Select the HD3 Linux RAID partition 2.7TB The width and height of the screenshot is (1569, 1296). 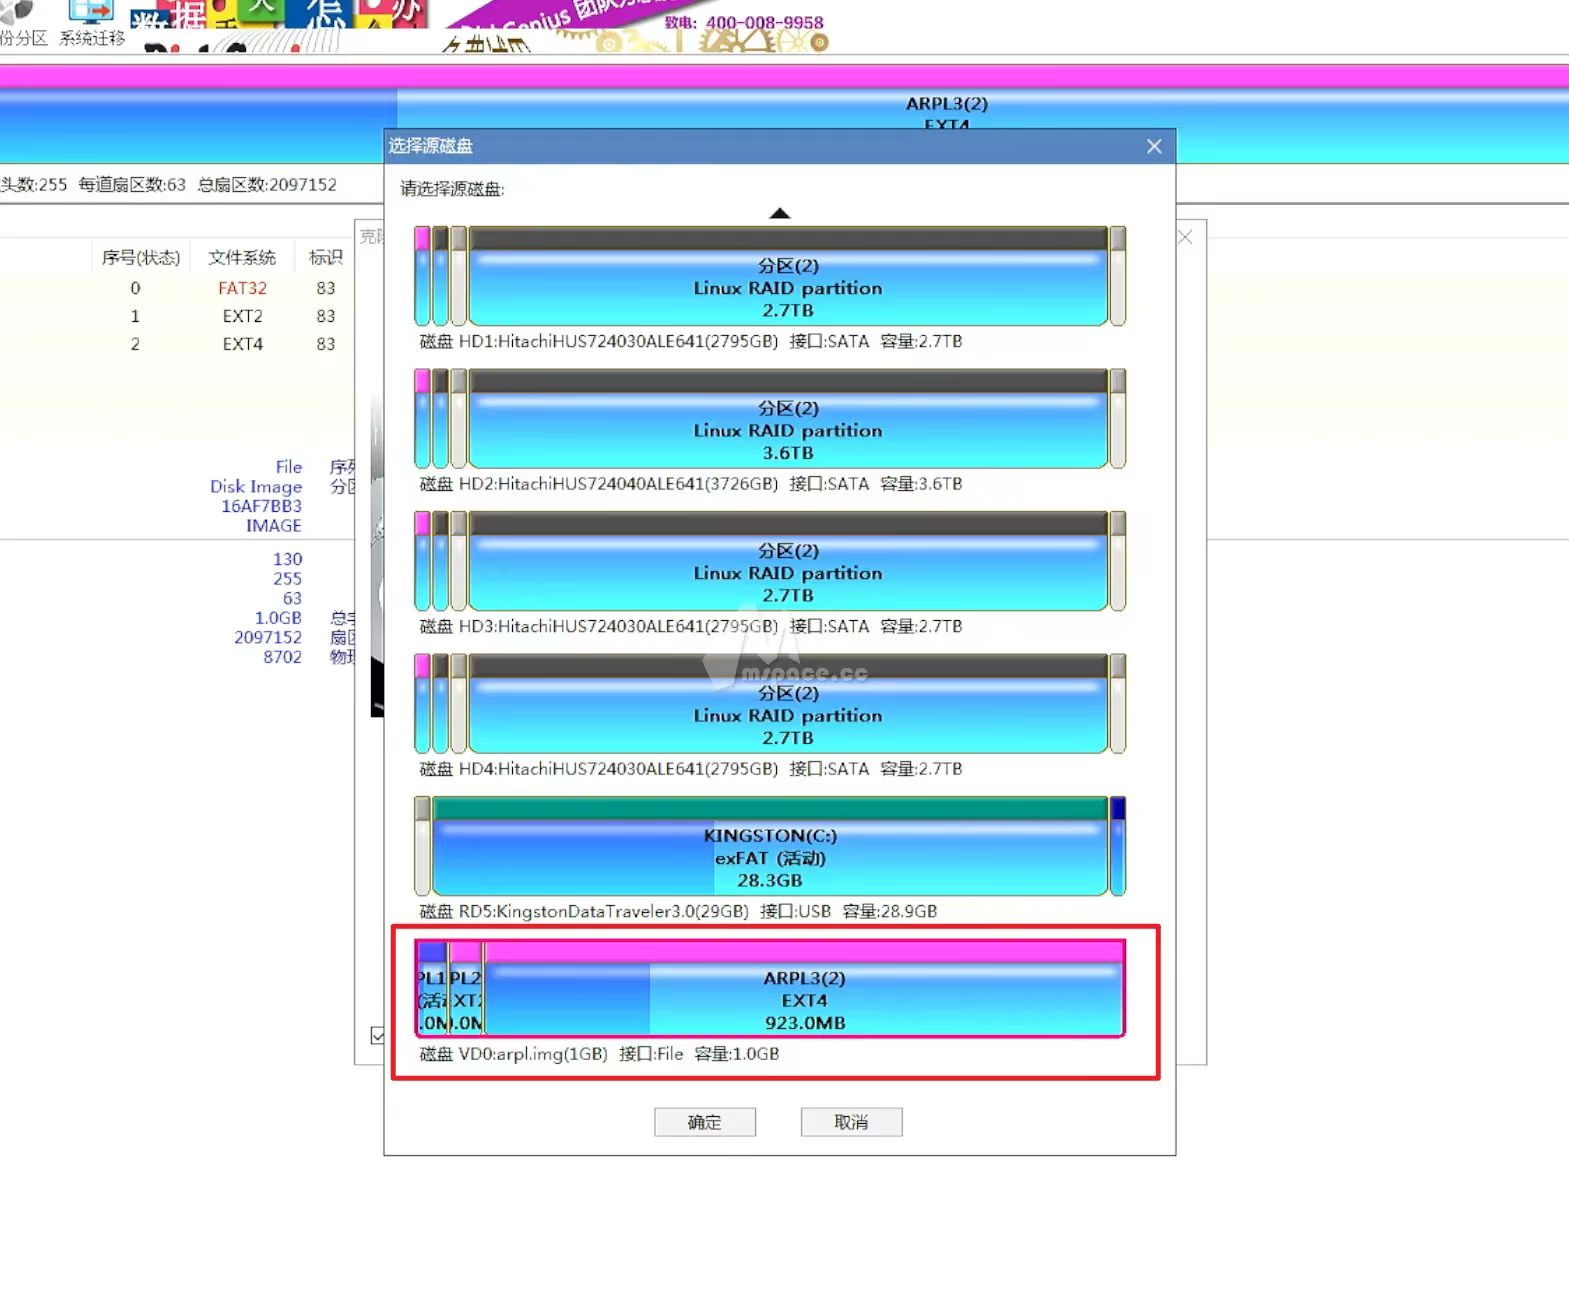(x=788, y=562)
